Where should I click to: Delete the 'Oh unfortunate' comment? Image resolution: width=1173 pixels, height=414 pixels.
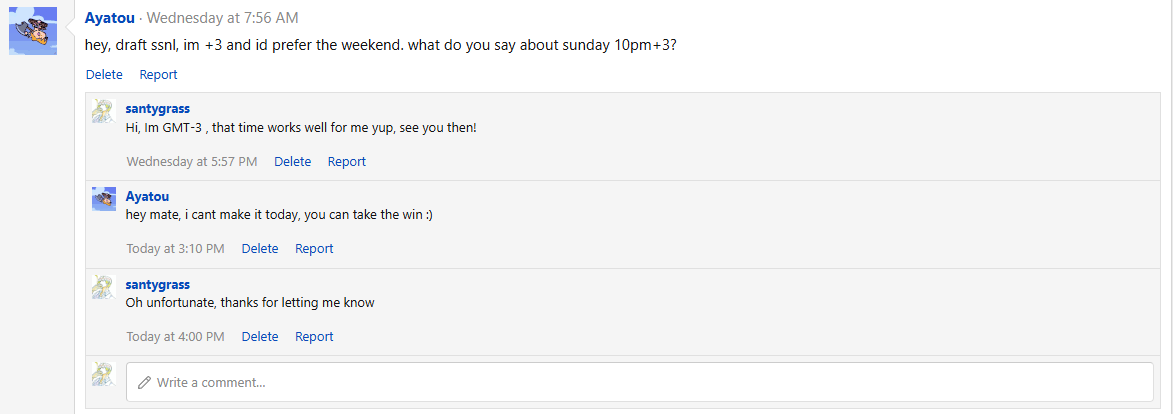[x=260, y=336]
